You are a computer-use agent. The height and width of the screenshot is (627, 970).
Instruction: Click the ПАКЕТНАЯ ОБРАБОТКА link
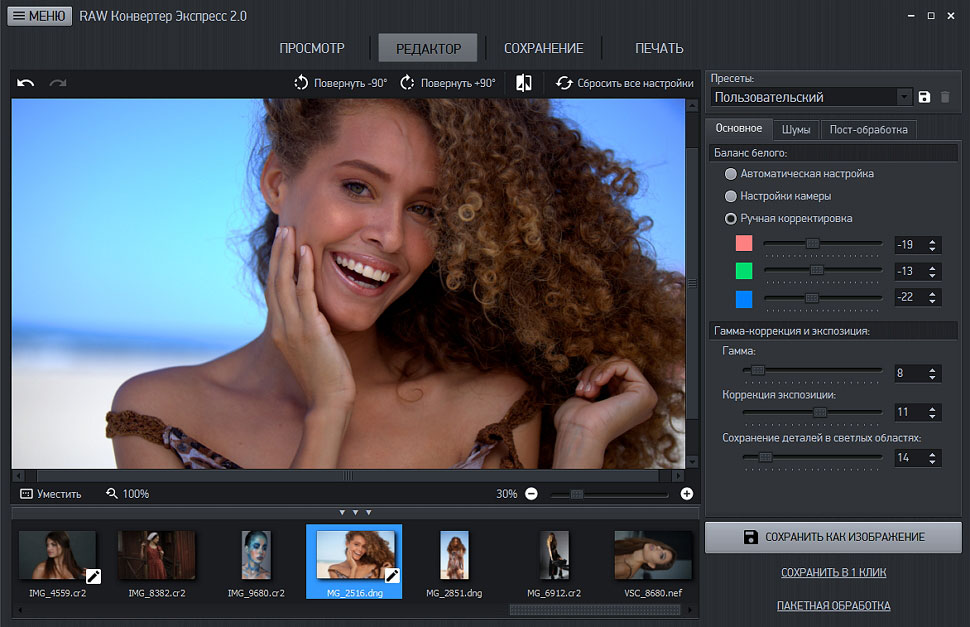pos(833,605)
